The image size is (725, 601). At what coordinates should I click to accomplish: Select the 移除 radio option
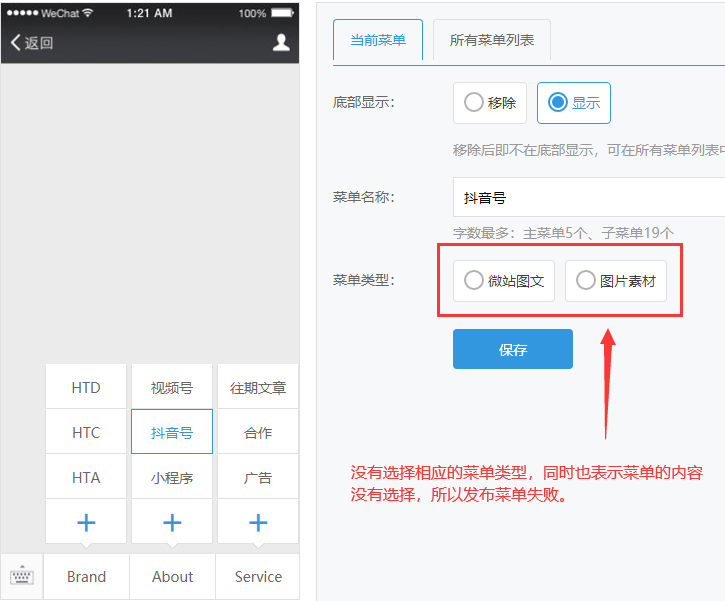[x=490, y=103]
